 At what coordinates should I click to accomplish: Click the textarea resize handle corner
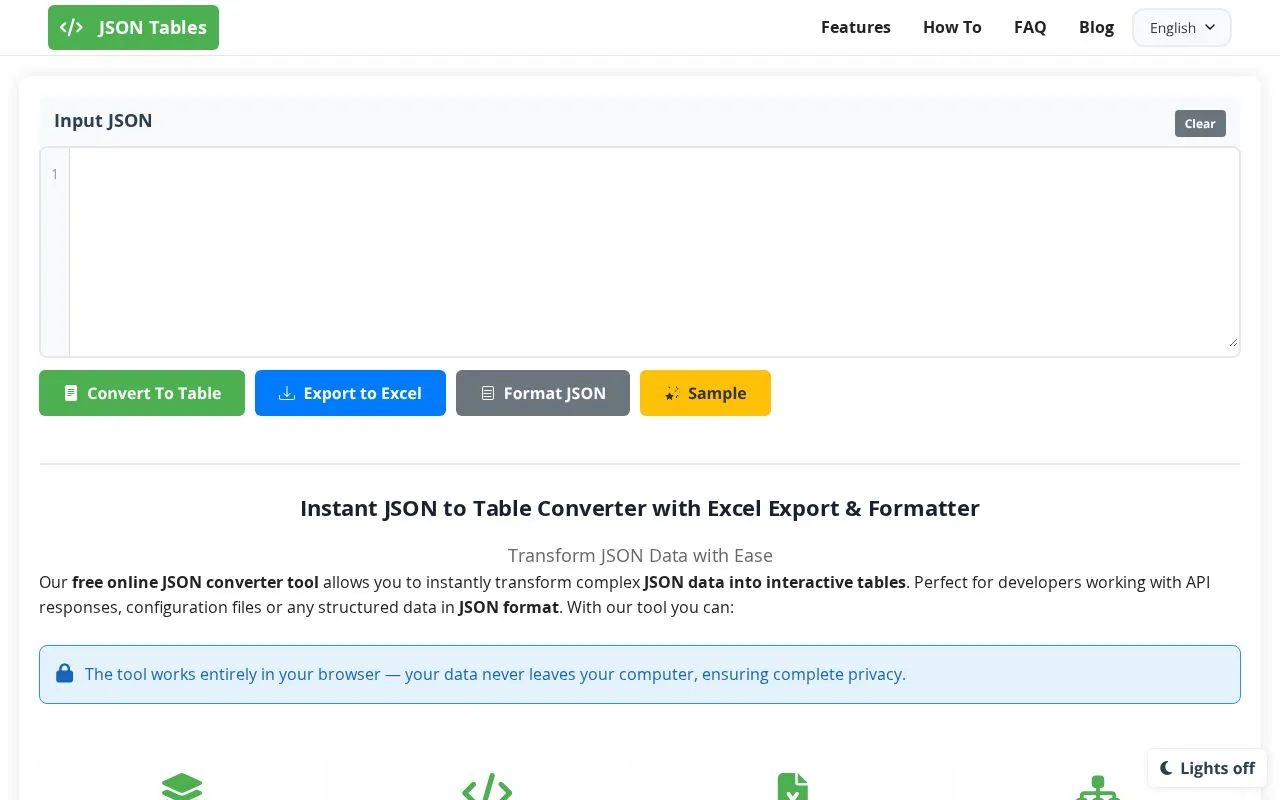click(x=1232, y=341)
